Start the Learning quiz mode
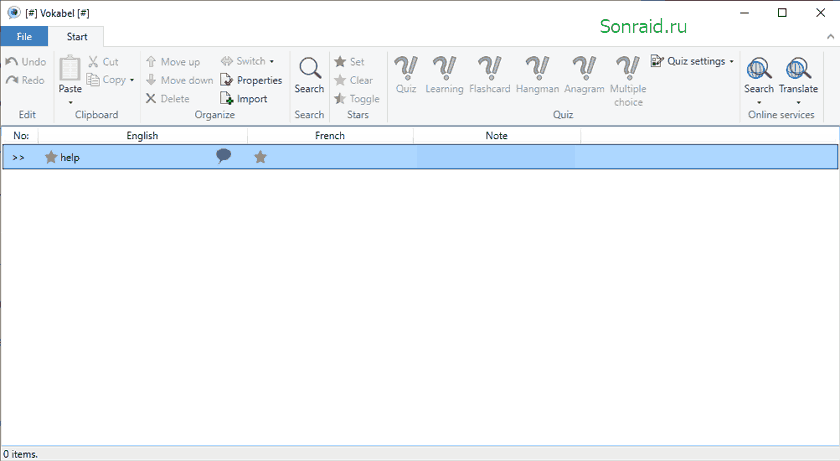Image resolution: width=840 pixels, height=461 pixels. point(444,75)
